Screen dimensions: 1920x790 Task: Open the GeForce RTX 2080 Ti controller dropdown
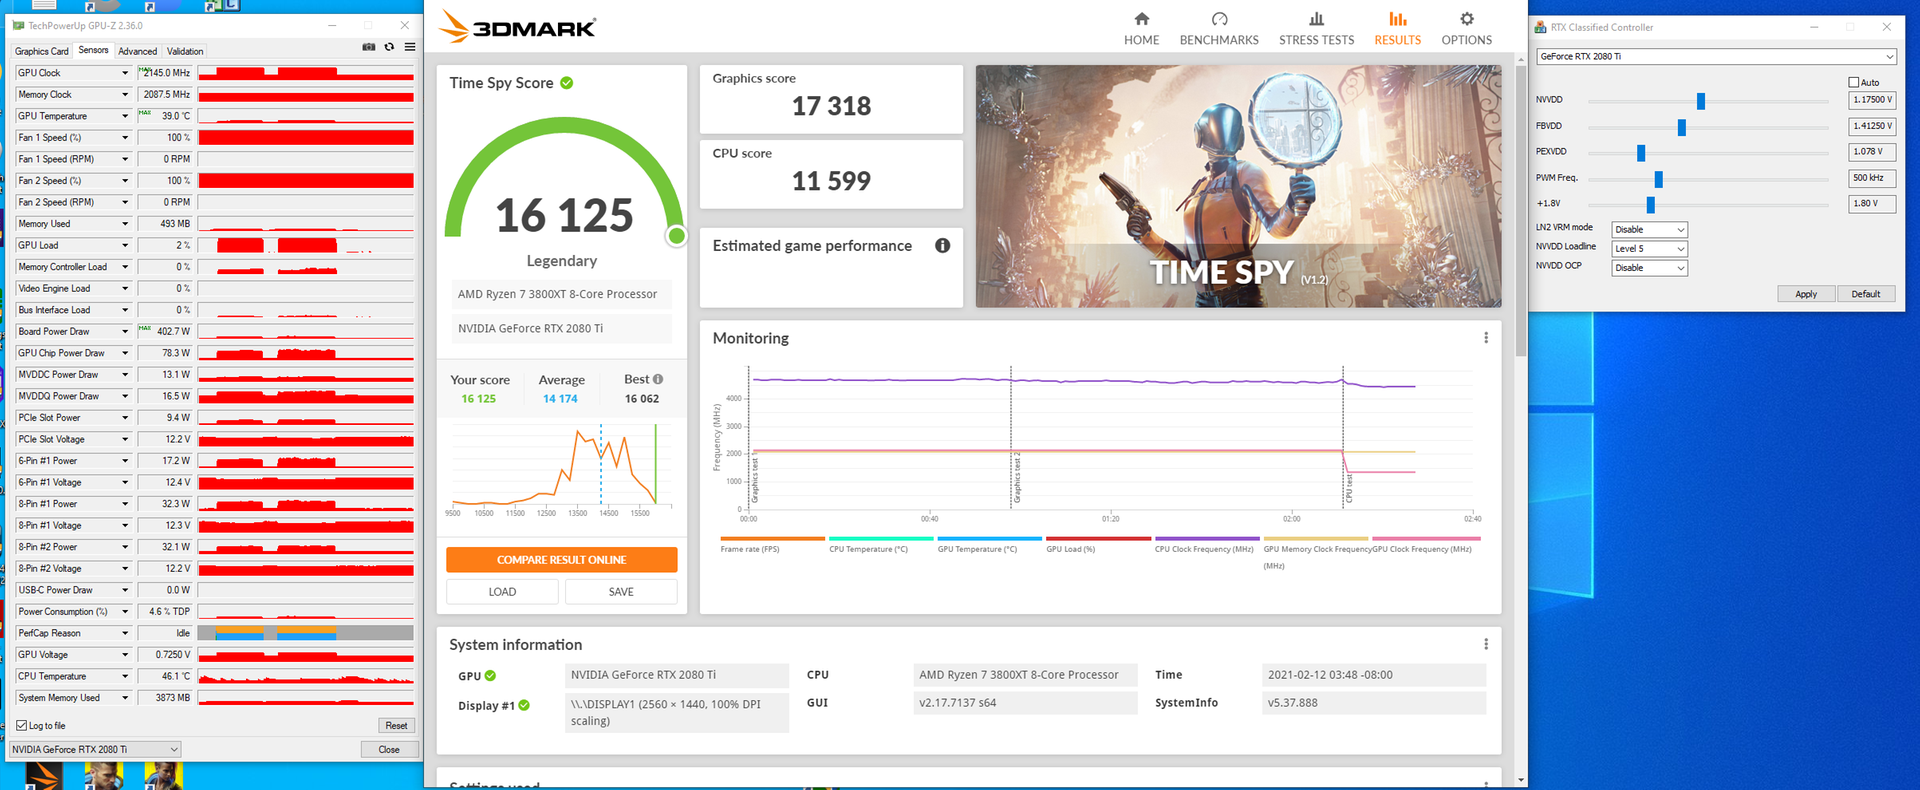(x=1716, y=57)
